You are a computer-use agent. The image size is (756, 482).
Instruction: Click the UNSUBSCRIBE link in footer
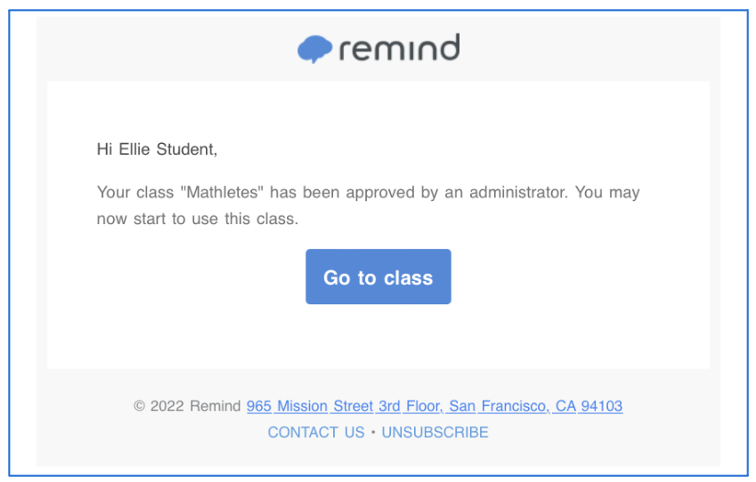pos(435,432)
